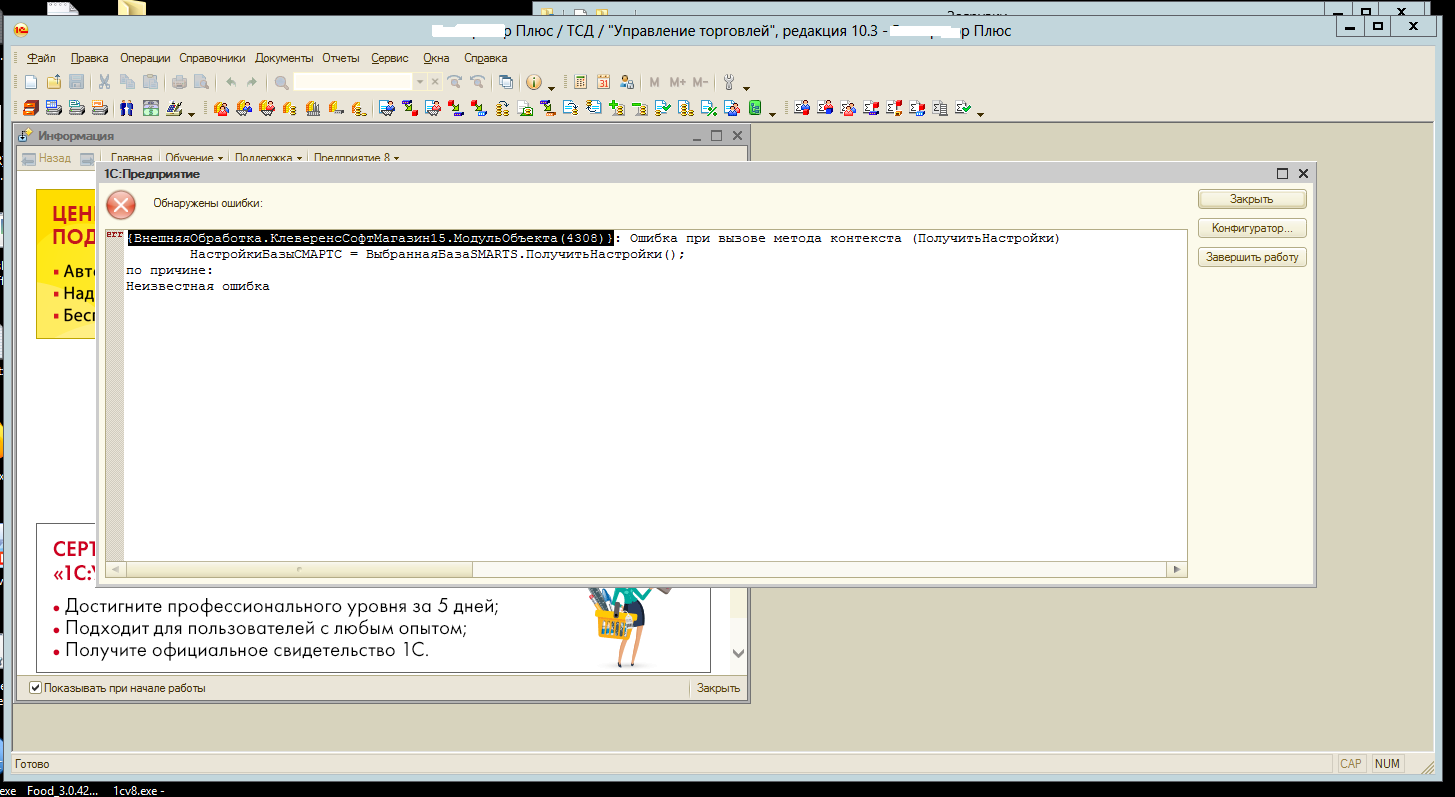Click the sigma icon with green checkmark

pyautogui.click(x=963, y=108)
